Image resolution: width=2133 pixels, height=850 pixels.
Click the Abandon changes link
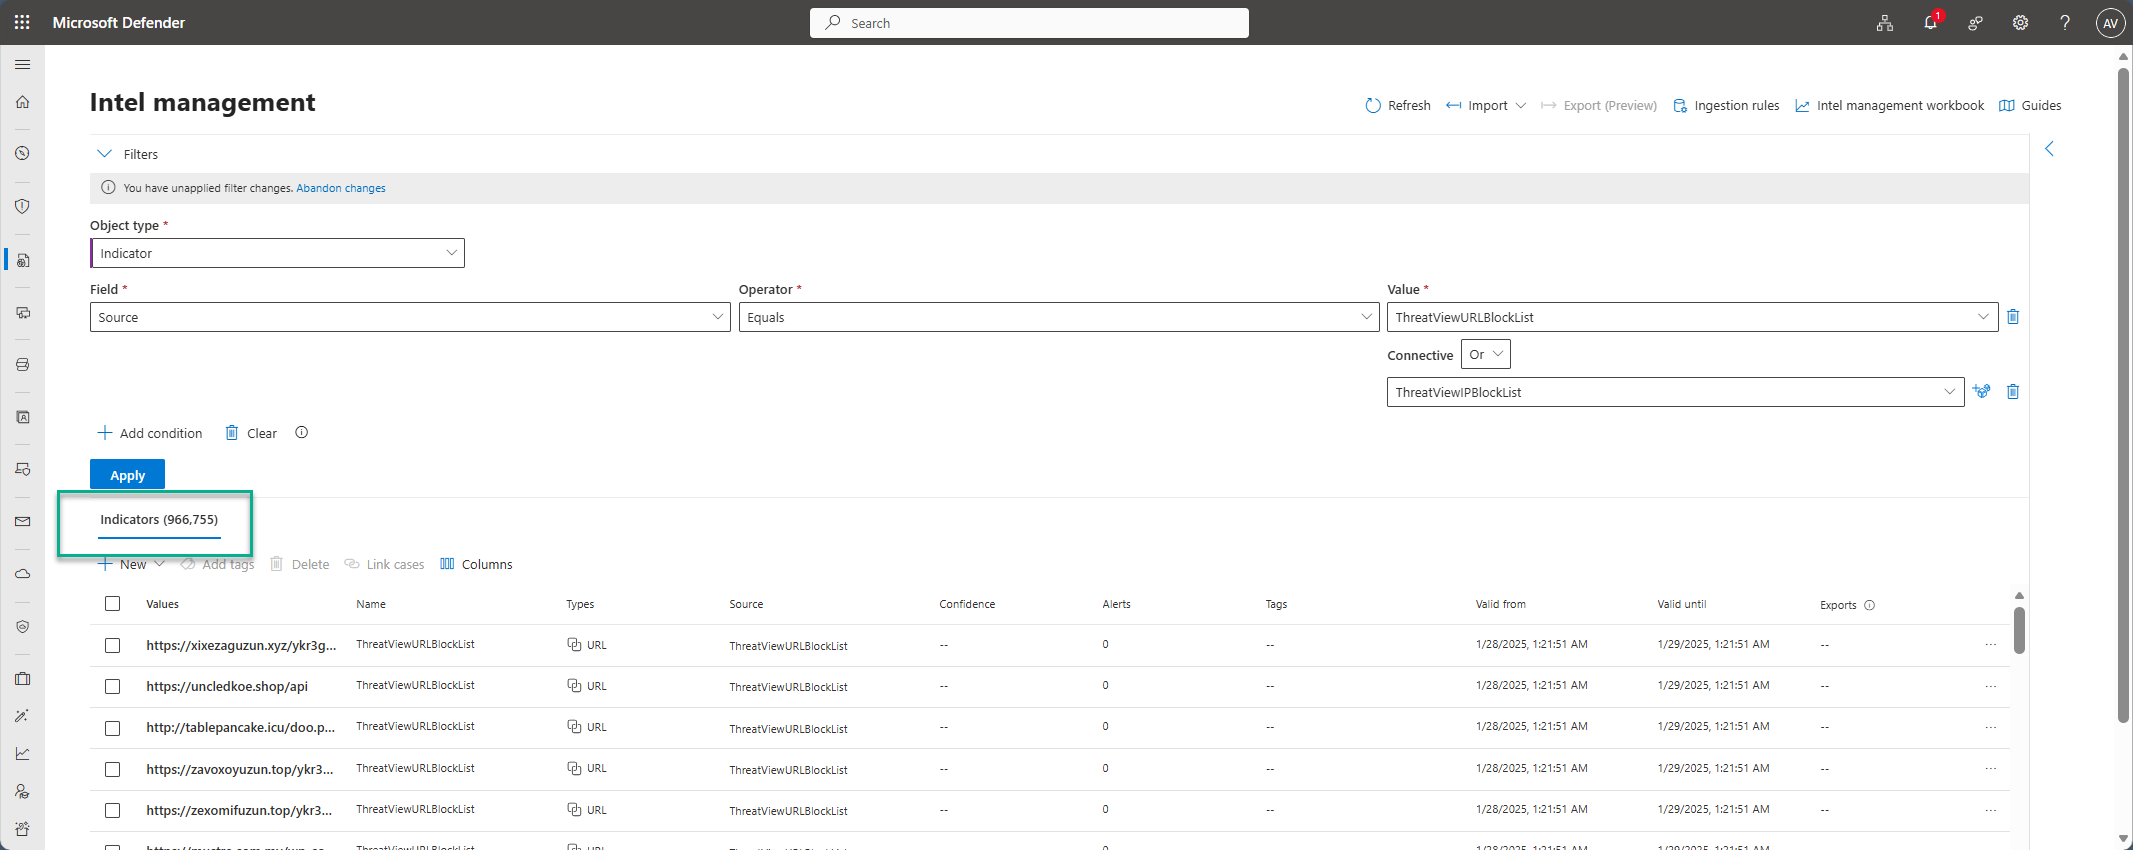tap(341, 188)
